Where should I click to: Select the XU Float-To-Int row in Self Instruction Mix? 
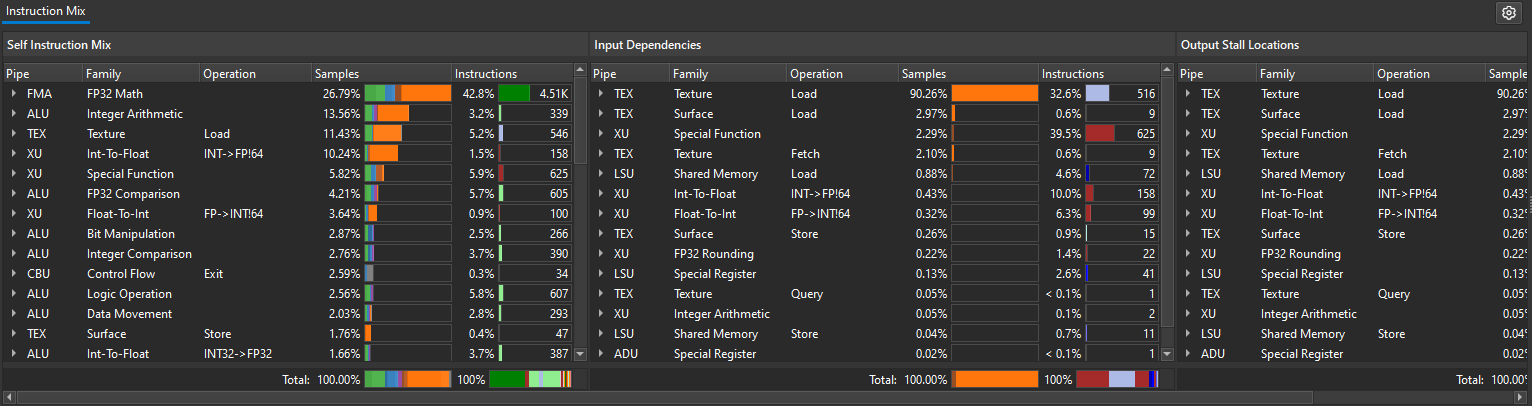[140, 214]
